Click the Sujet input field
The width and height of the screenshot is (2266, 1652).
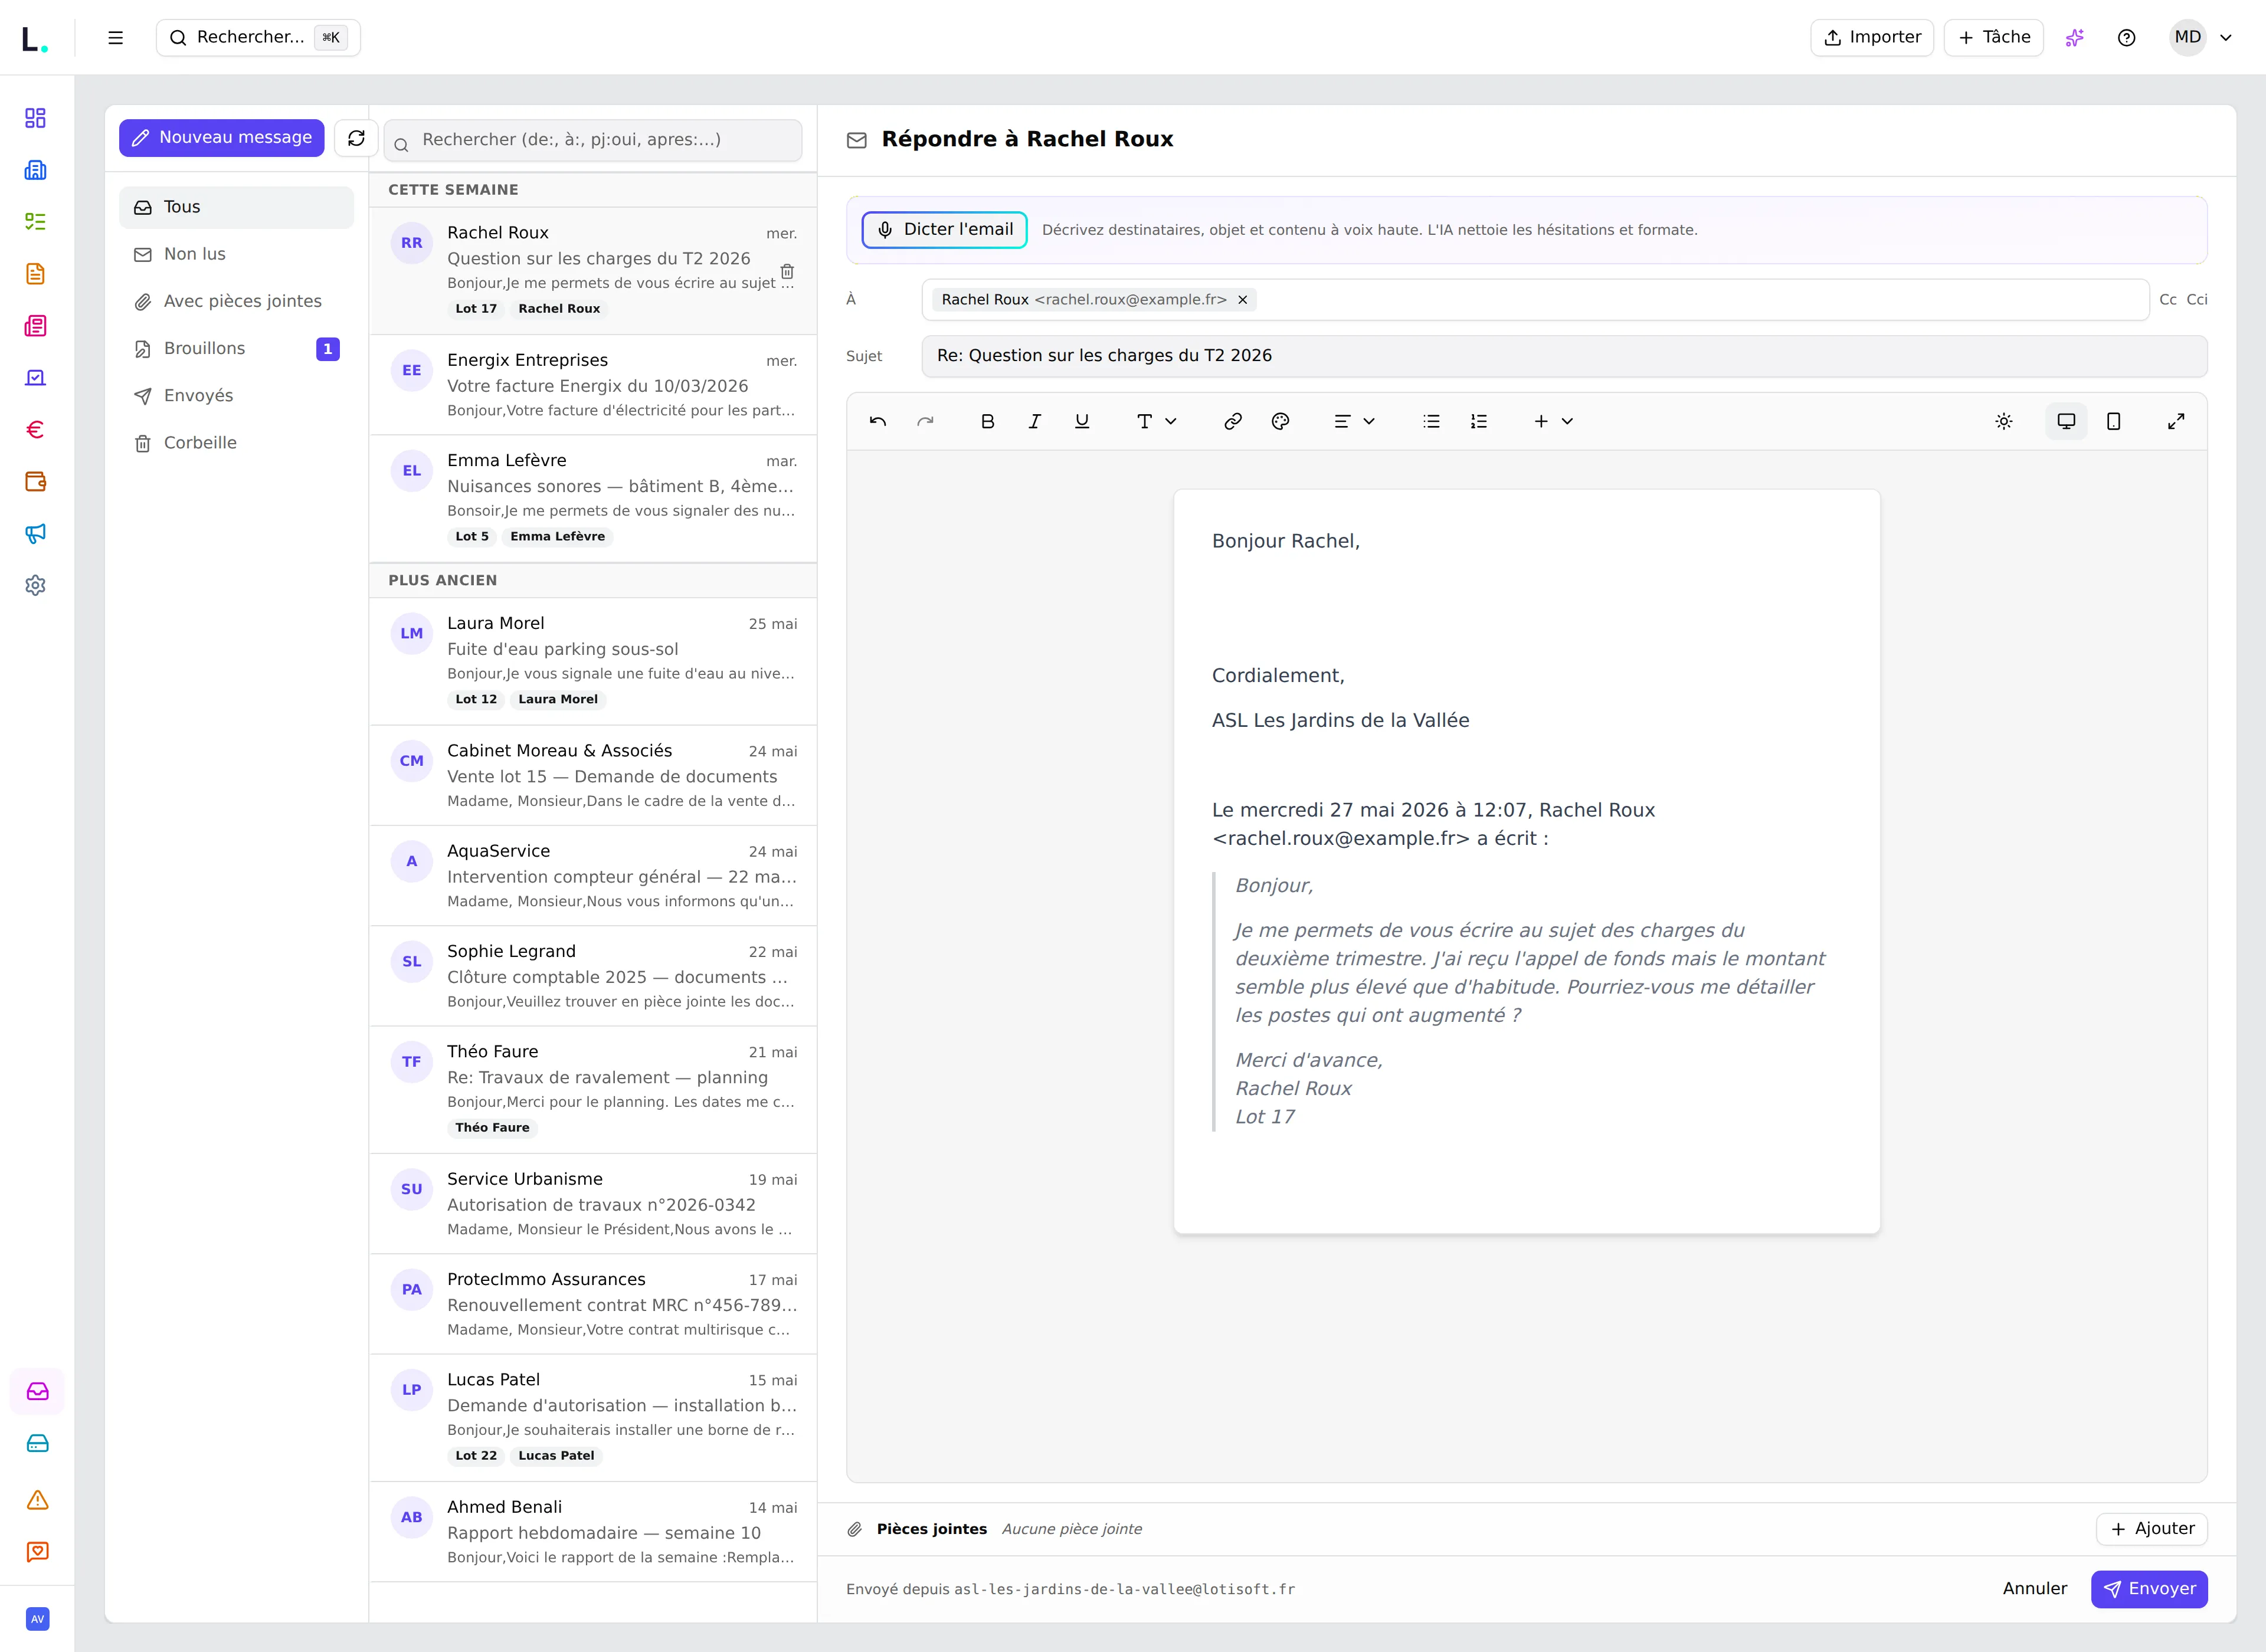point(1564,356)
